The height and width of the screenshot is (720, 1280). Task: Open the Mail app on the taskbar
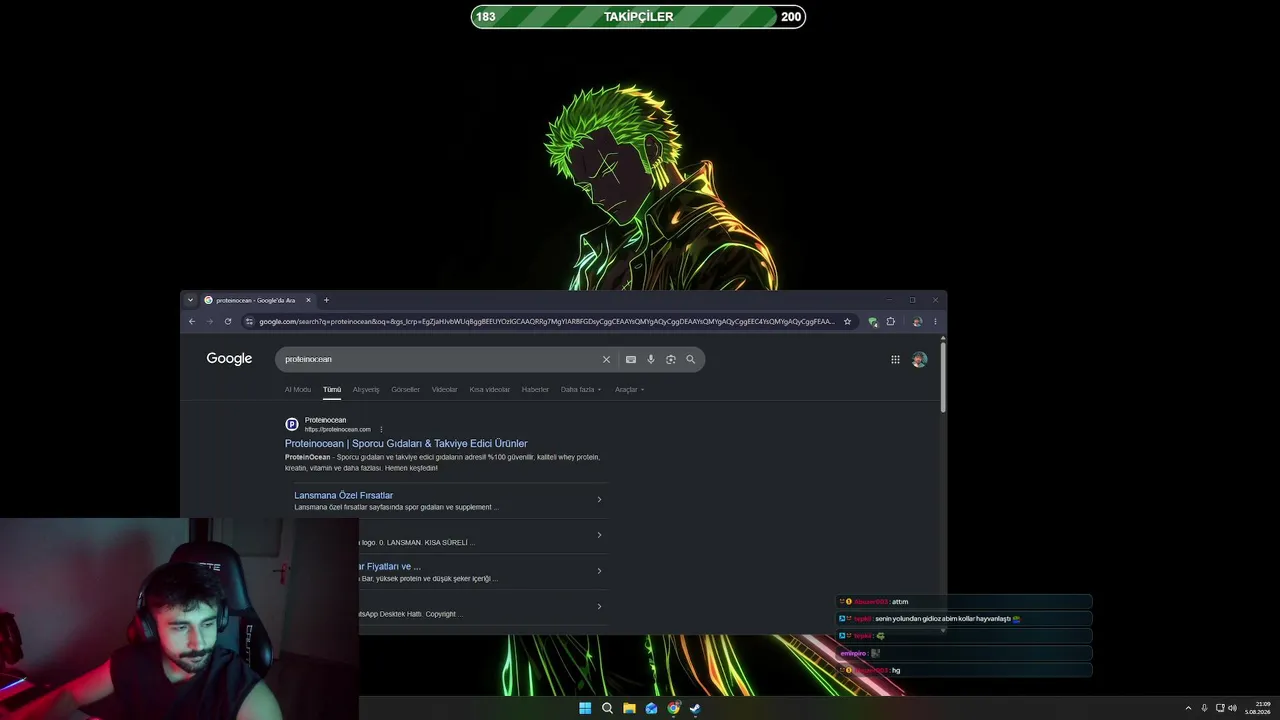pos(651,708)
